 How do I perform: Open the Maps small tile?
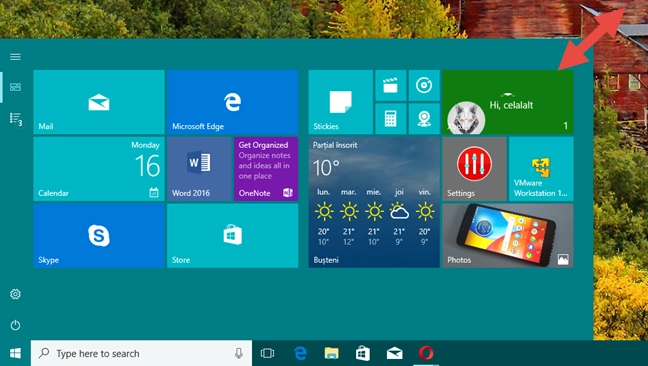click(x=424, y=119)
